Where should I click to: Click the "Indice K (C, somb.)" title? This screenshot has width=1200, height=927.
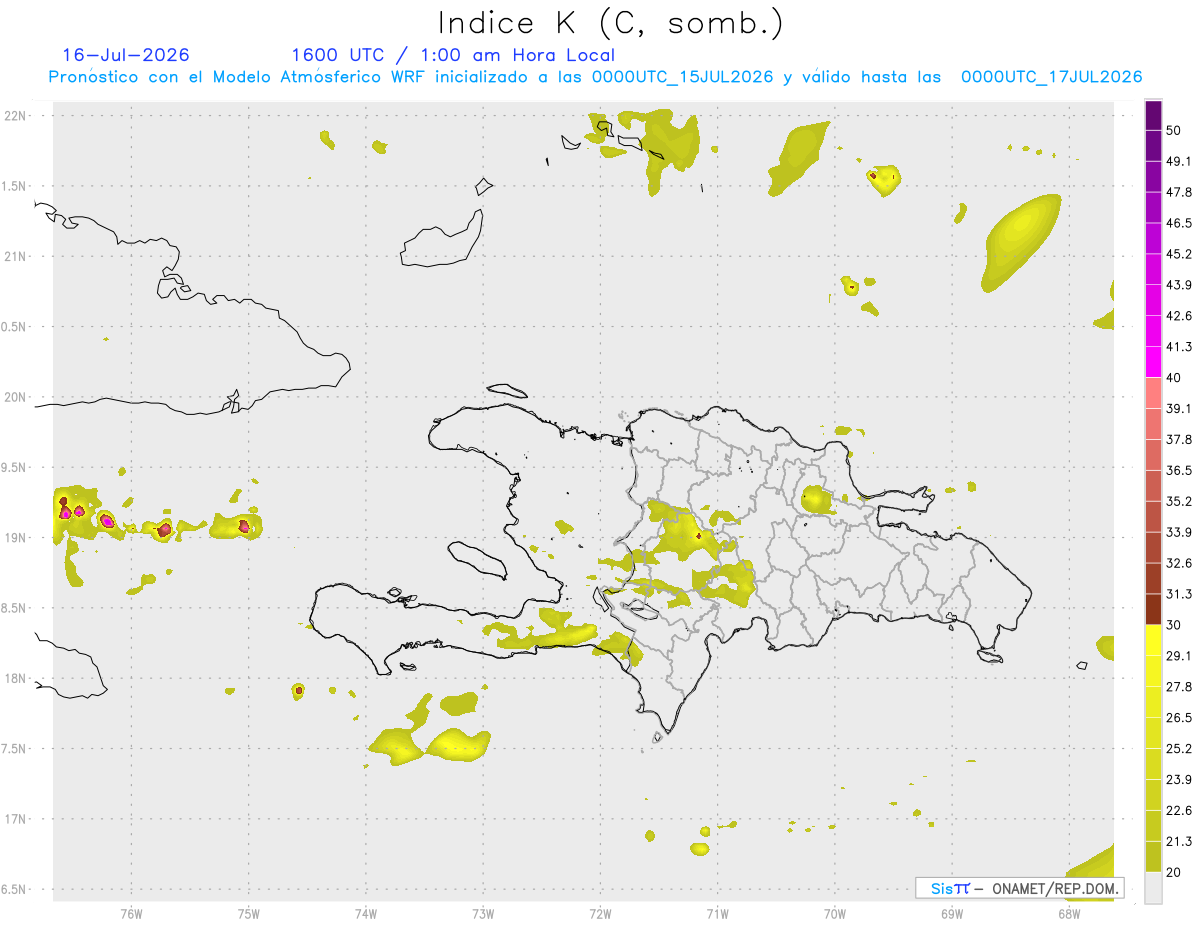coord(612,23)
